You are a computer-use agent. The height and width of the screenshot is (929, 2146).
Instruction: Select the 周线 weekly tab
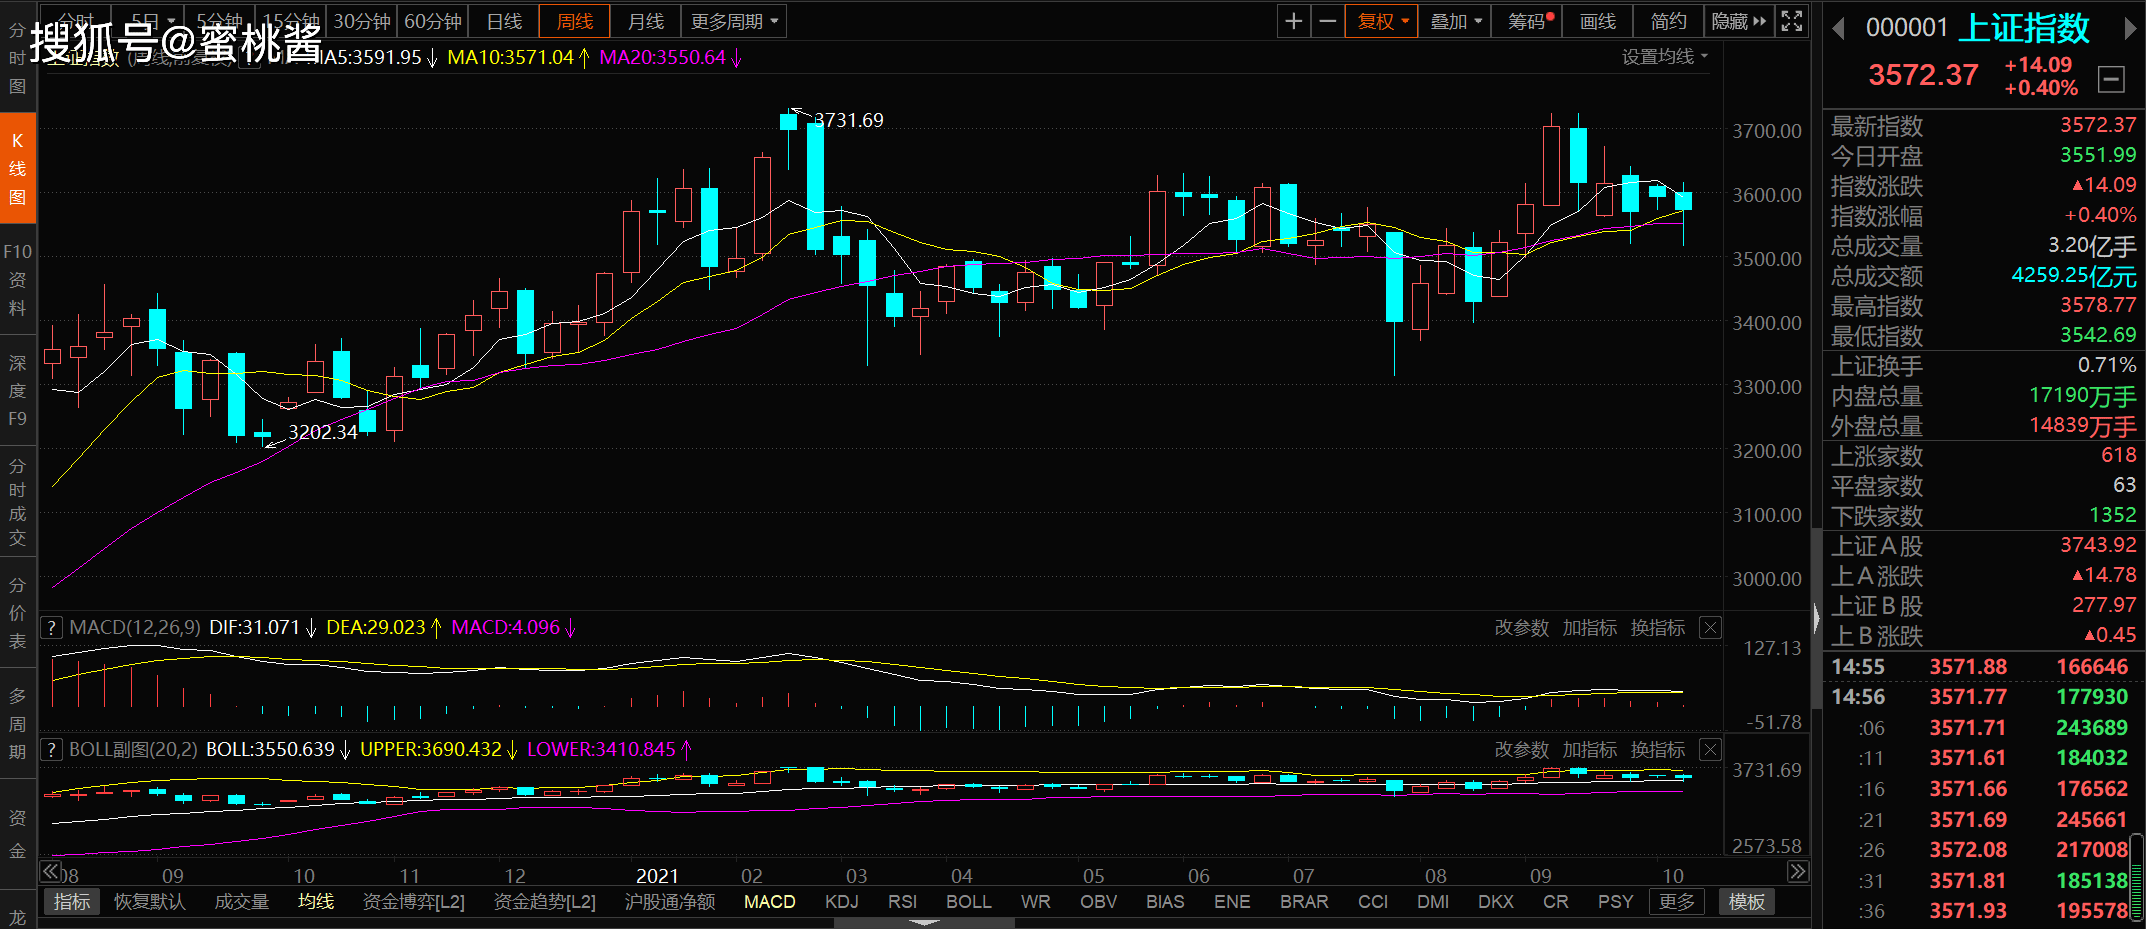click(x=575, y=21)
